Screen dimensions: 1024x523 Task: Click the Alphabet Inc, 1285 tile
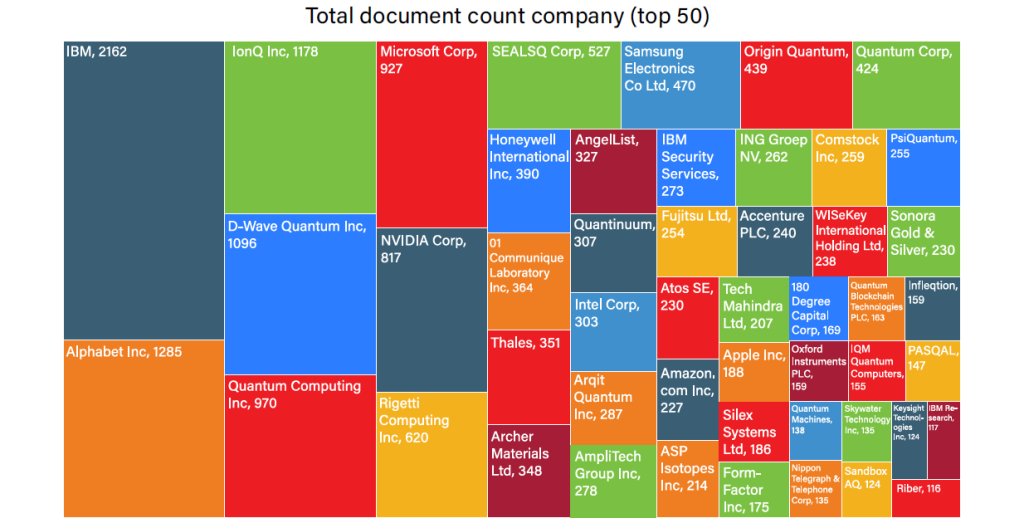144,428
